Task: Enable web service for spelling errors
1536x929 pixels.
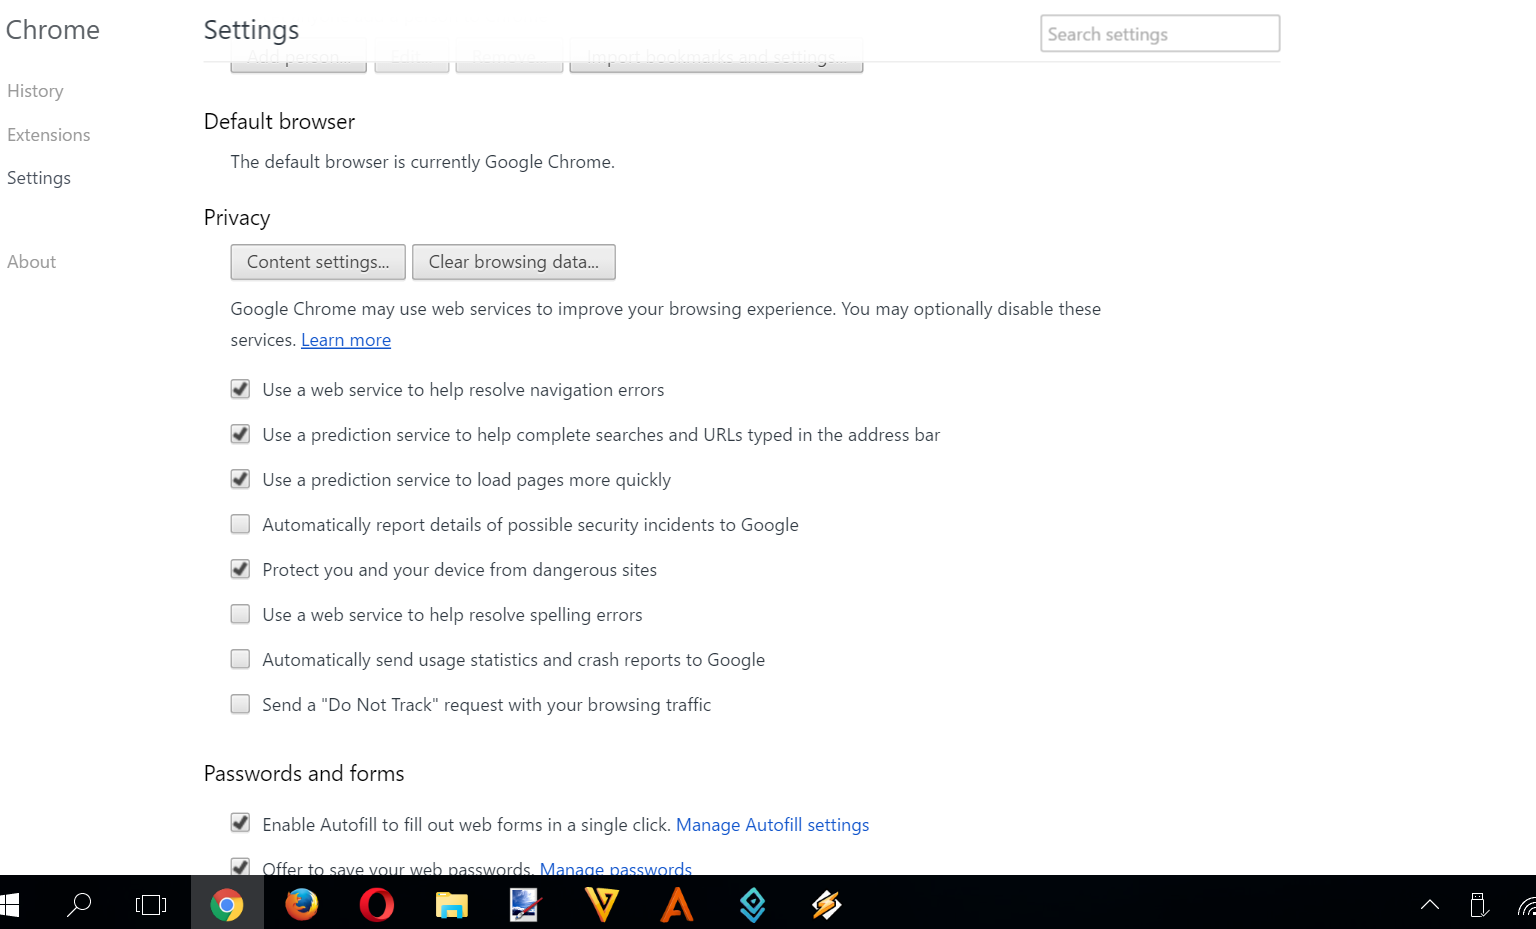Action: [240, 614]
